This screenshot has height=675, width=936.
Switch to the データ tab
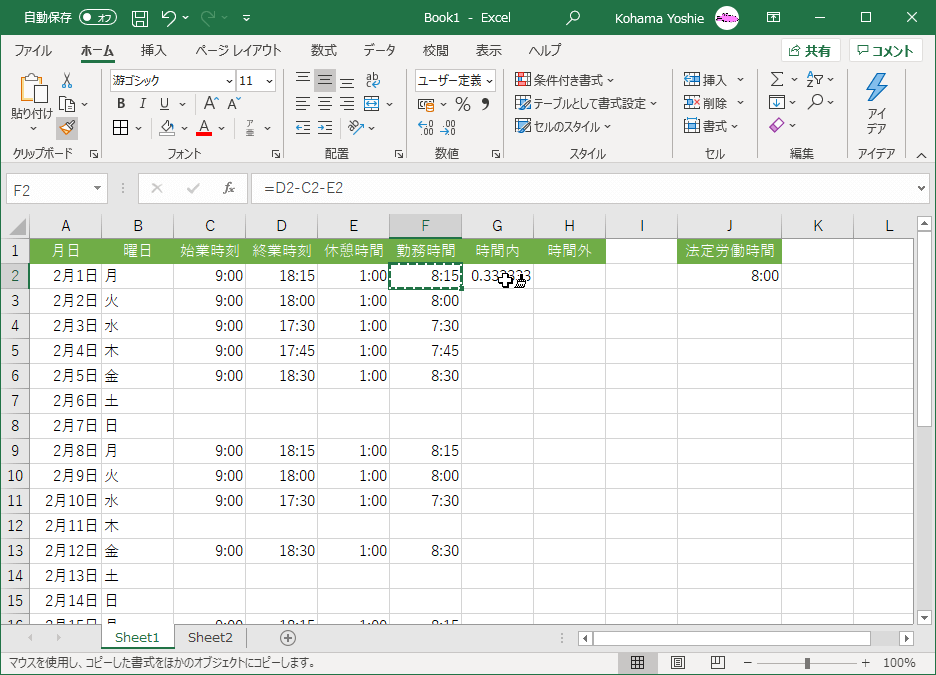(x=379, y=51)
